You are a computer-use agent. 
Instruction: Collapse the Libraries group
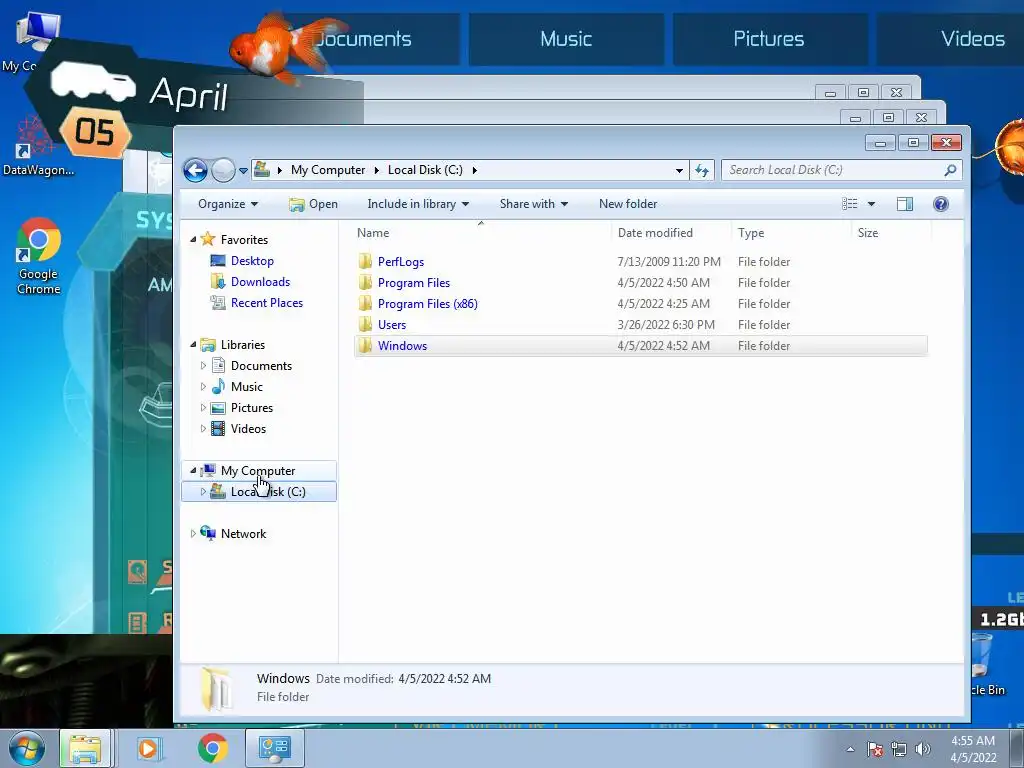pyautogui.click(x=193, y=344)
